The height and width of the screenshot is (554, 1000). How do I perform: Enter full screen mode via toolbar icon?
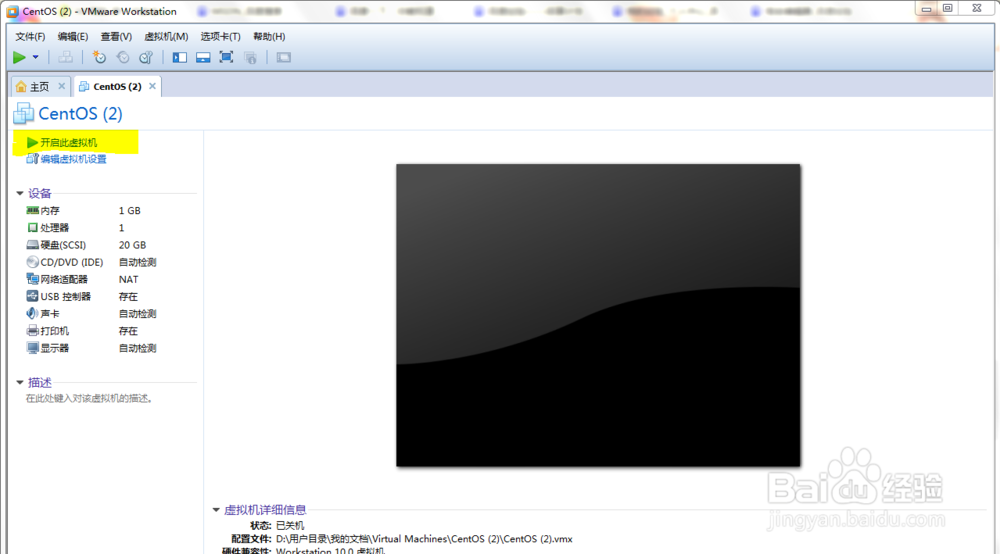pyautogui.click(x=226, y=57)
